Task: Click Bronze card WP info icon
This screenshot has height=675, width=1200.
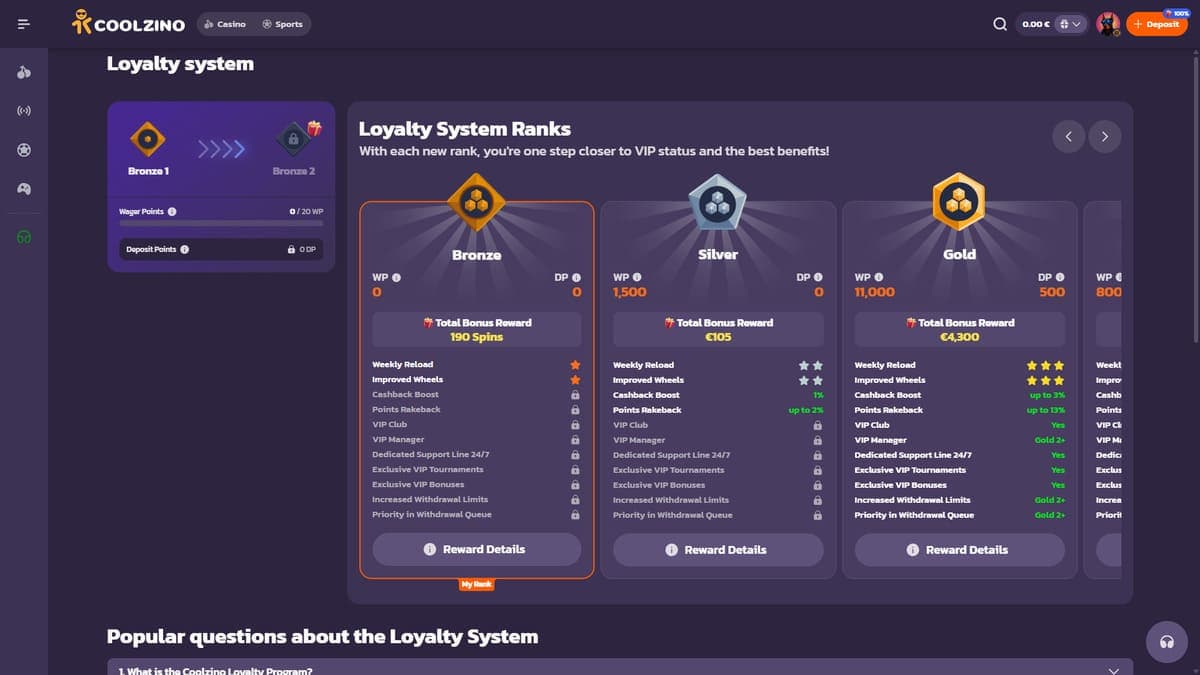Action: 396,277
